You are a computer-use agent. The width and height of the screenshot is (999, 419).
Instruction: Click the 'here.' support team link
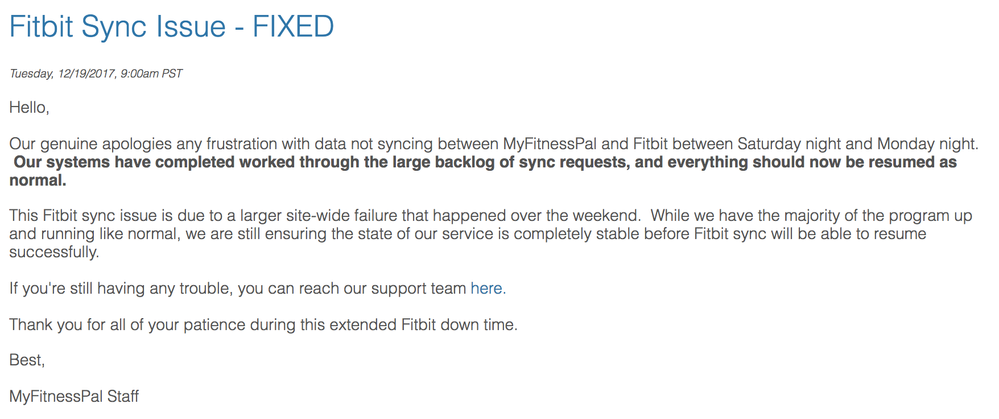[488, 289]
